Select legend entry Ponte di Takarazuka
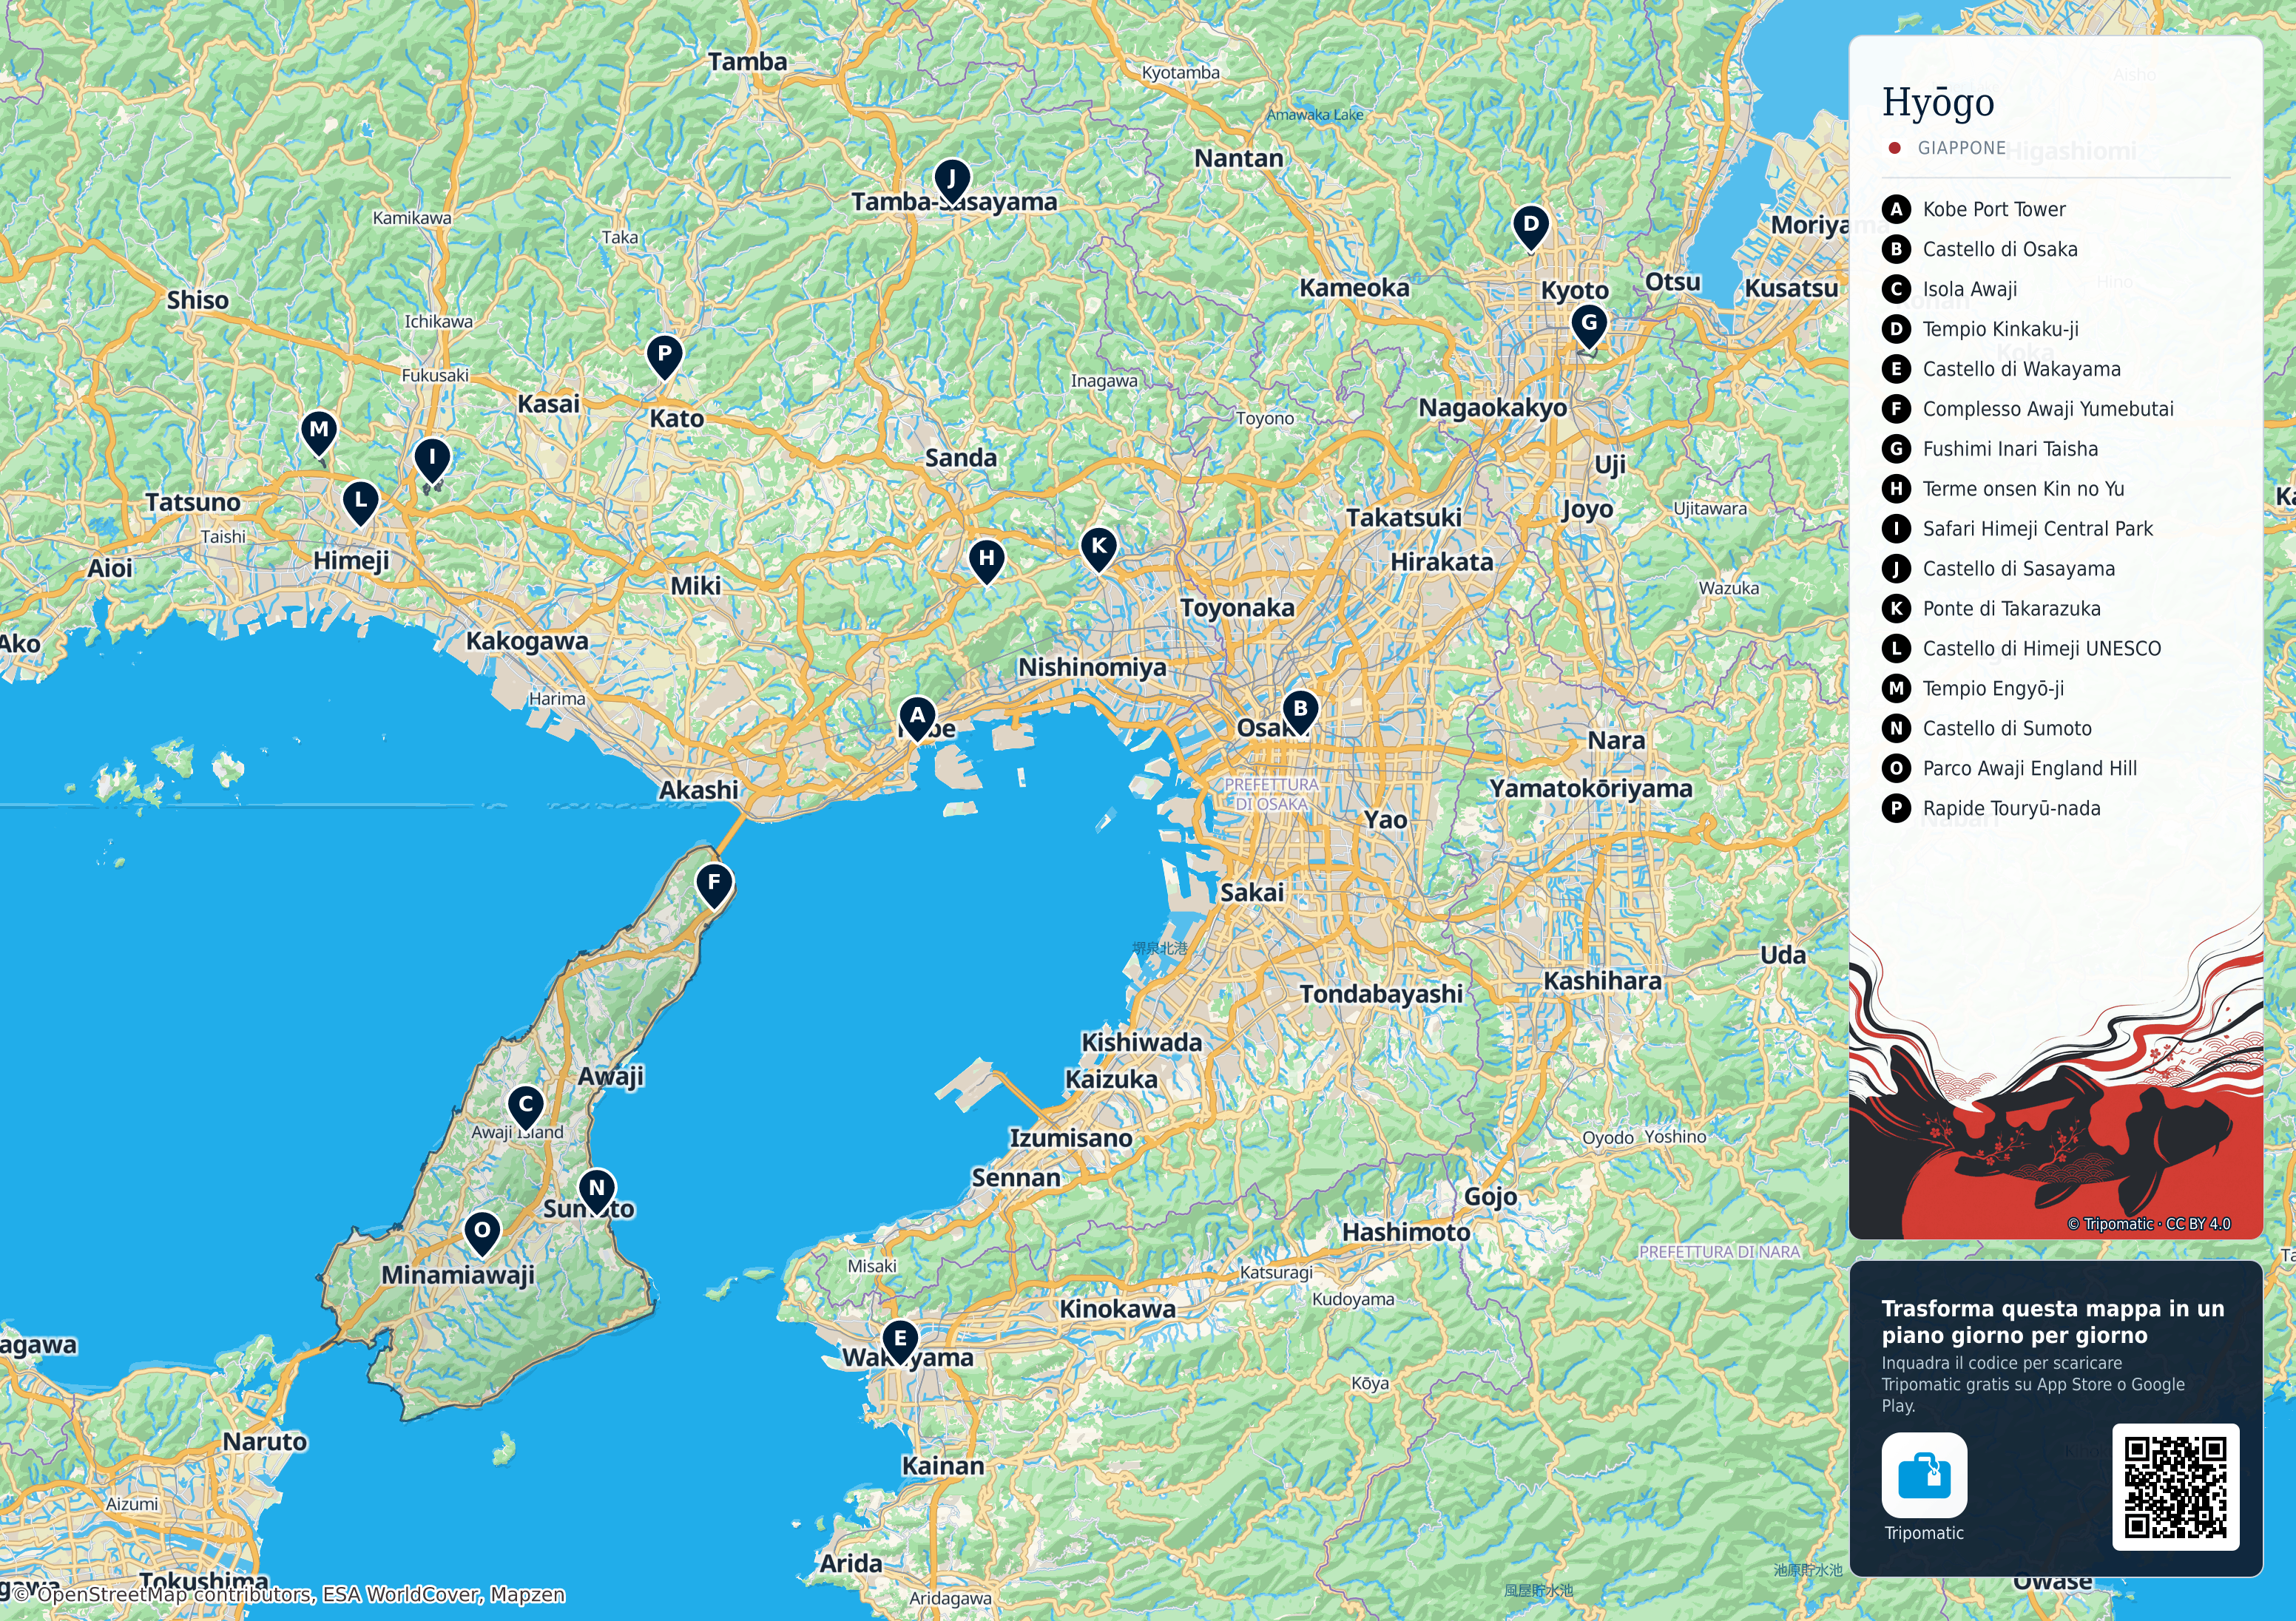The height and width of the screenshot is (1621, 2296). click(1992, 609)
